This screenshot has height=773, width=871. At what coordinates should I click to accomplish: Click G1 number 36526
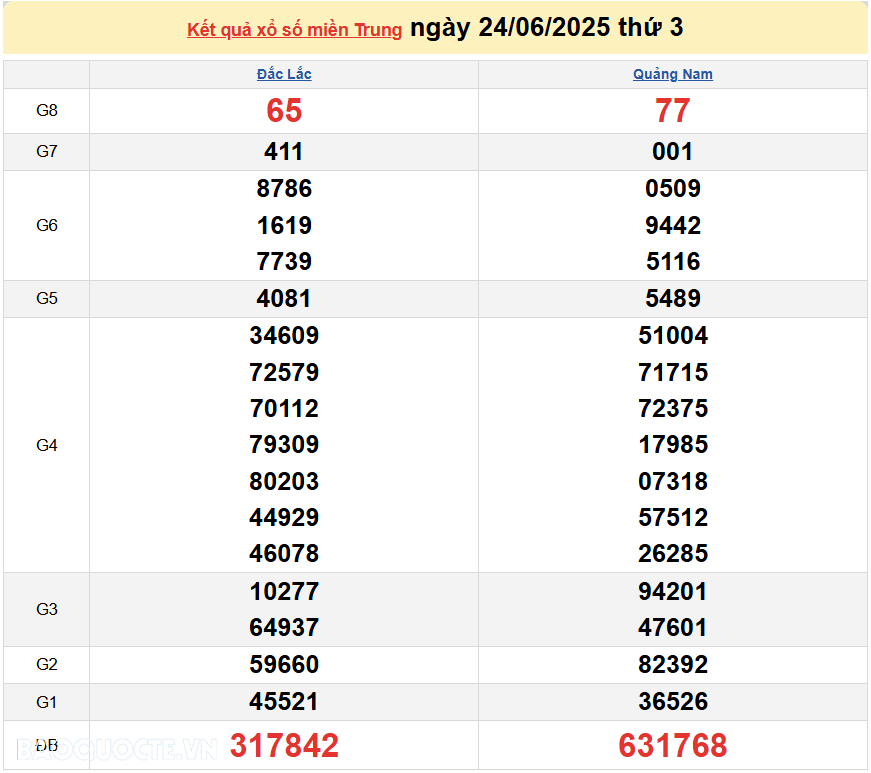673,702
